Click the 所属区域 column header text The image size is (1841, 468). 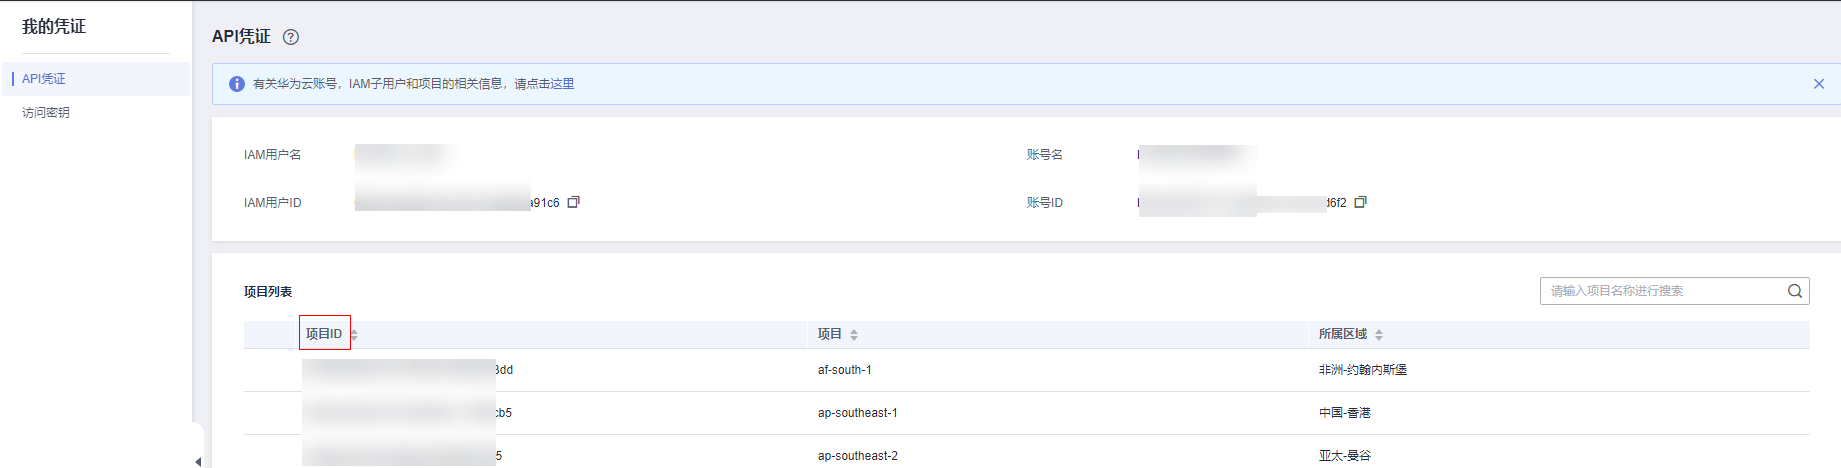[1343, 334]
